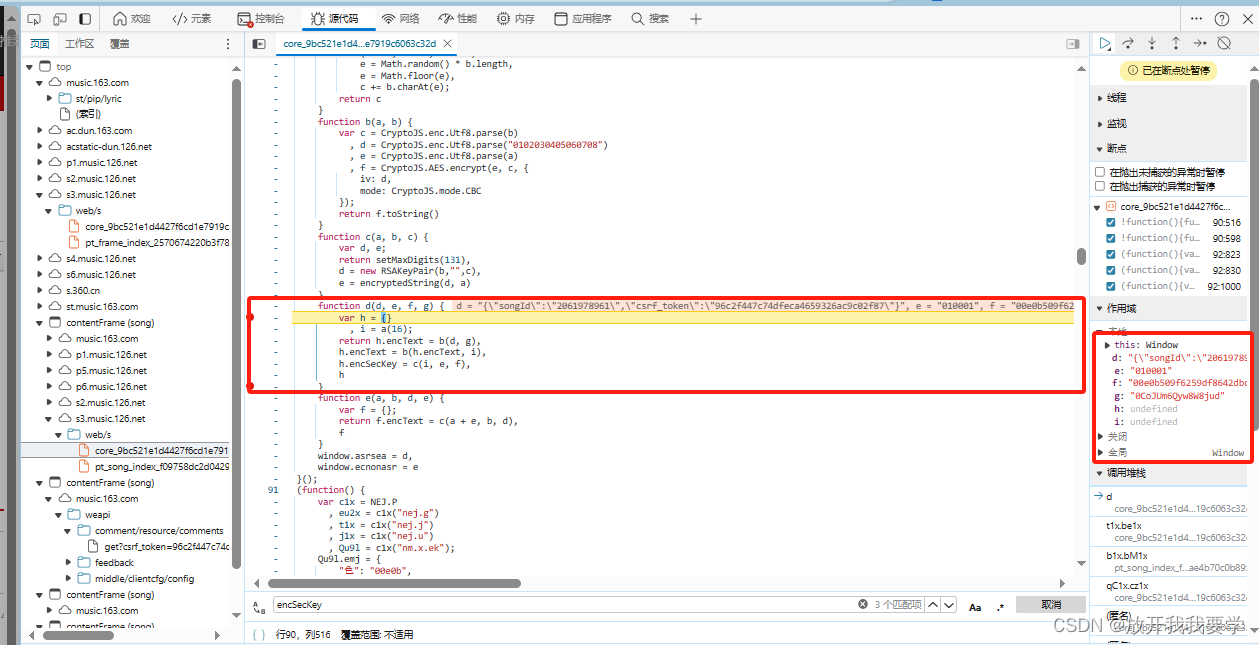
Task: Toggle the debugger sidebar collapse icon
Action: [x=1073, y=44]
